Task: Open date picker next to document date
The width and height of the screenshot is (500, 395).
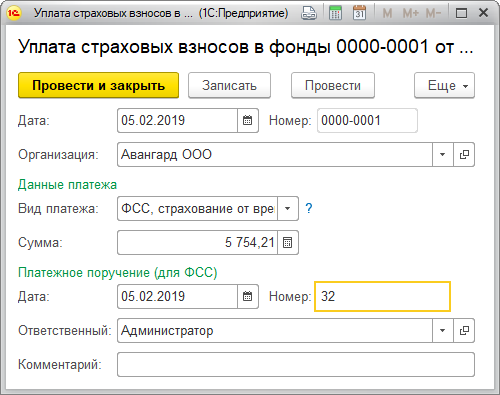Action: pos(248,120)
